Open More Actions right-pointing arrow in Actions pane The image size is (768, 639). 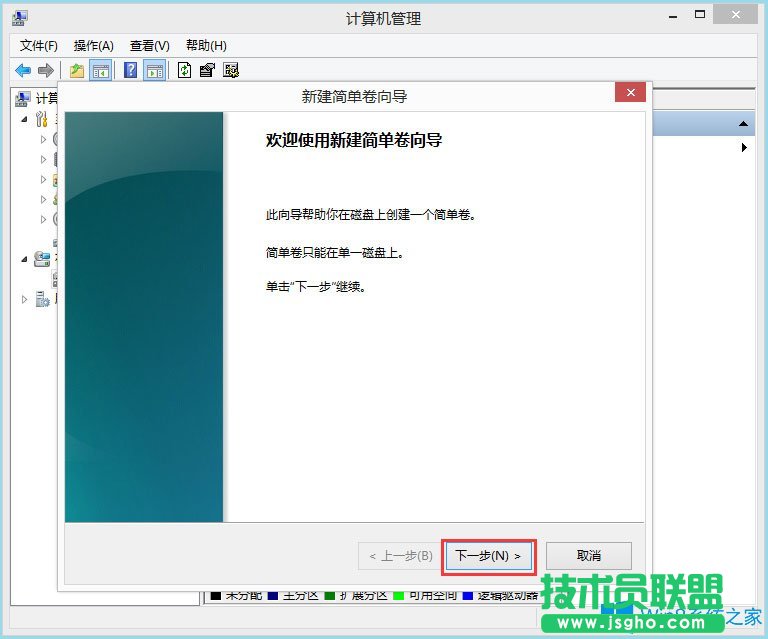[744, 147]
